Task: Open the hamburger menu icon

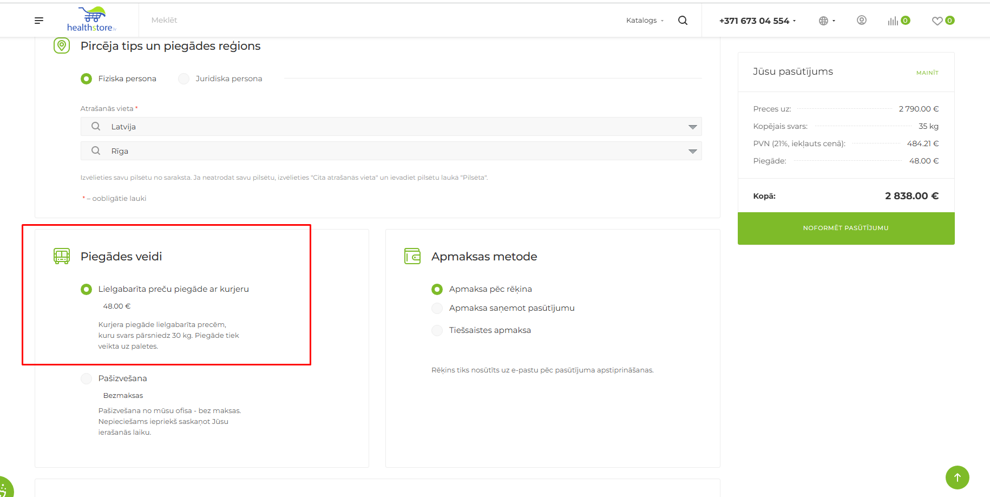Action: pos(39,21)
